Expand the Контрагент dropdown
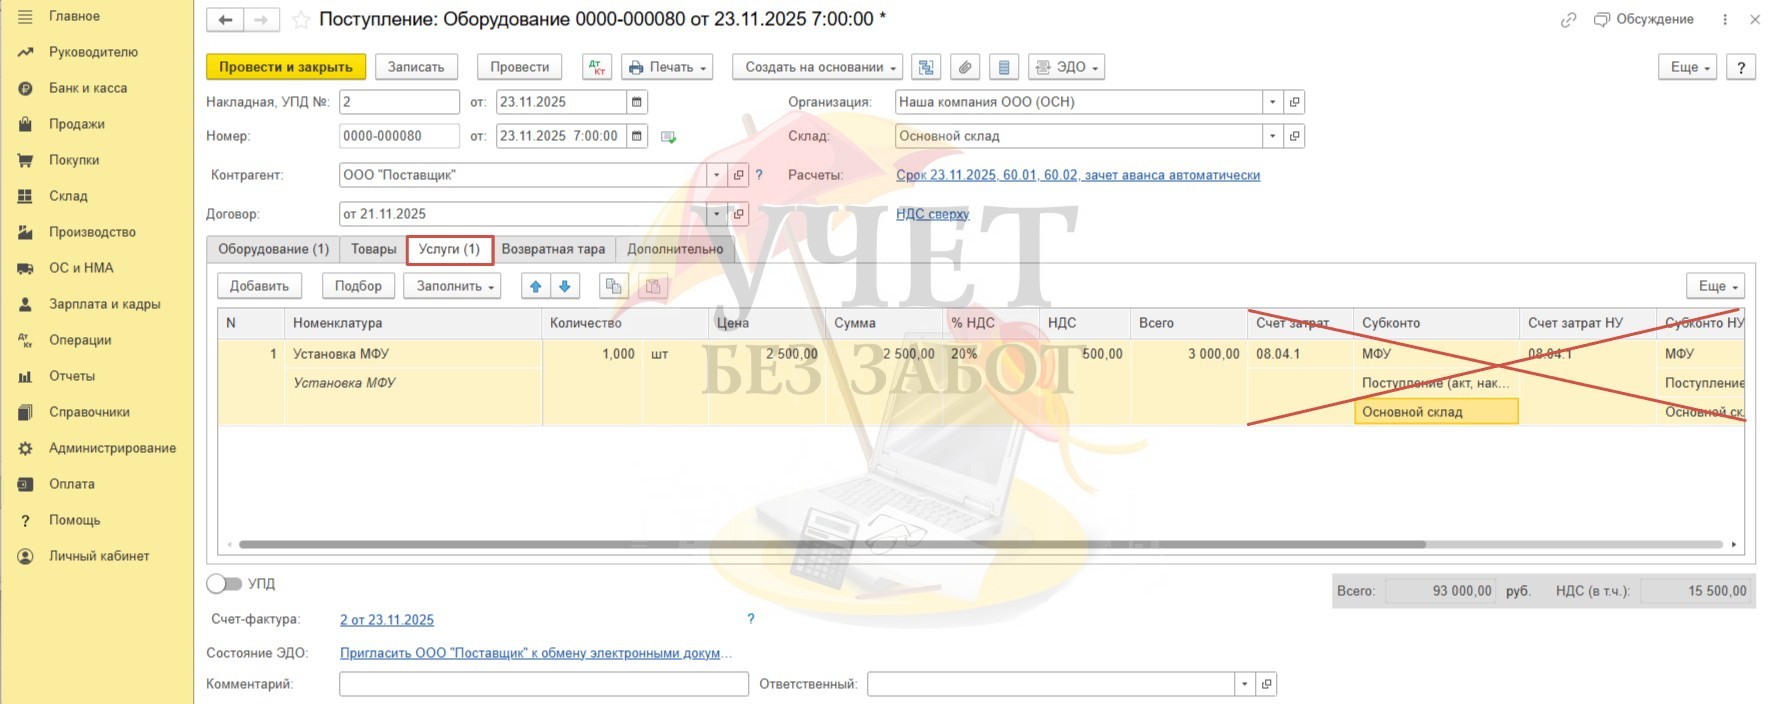 pyautogui.click(x=716, y=175)
